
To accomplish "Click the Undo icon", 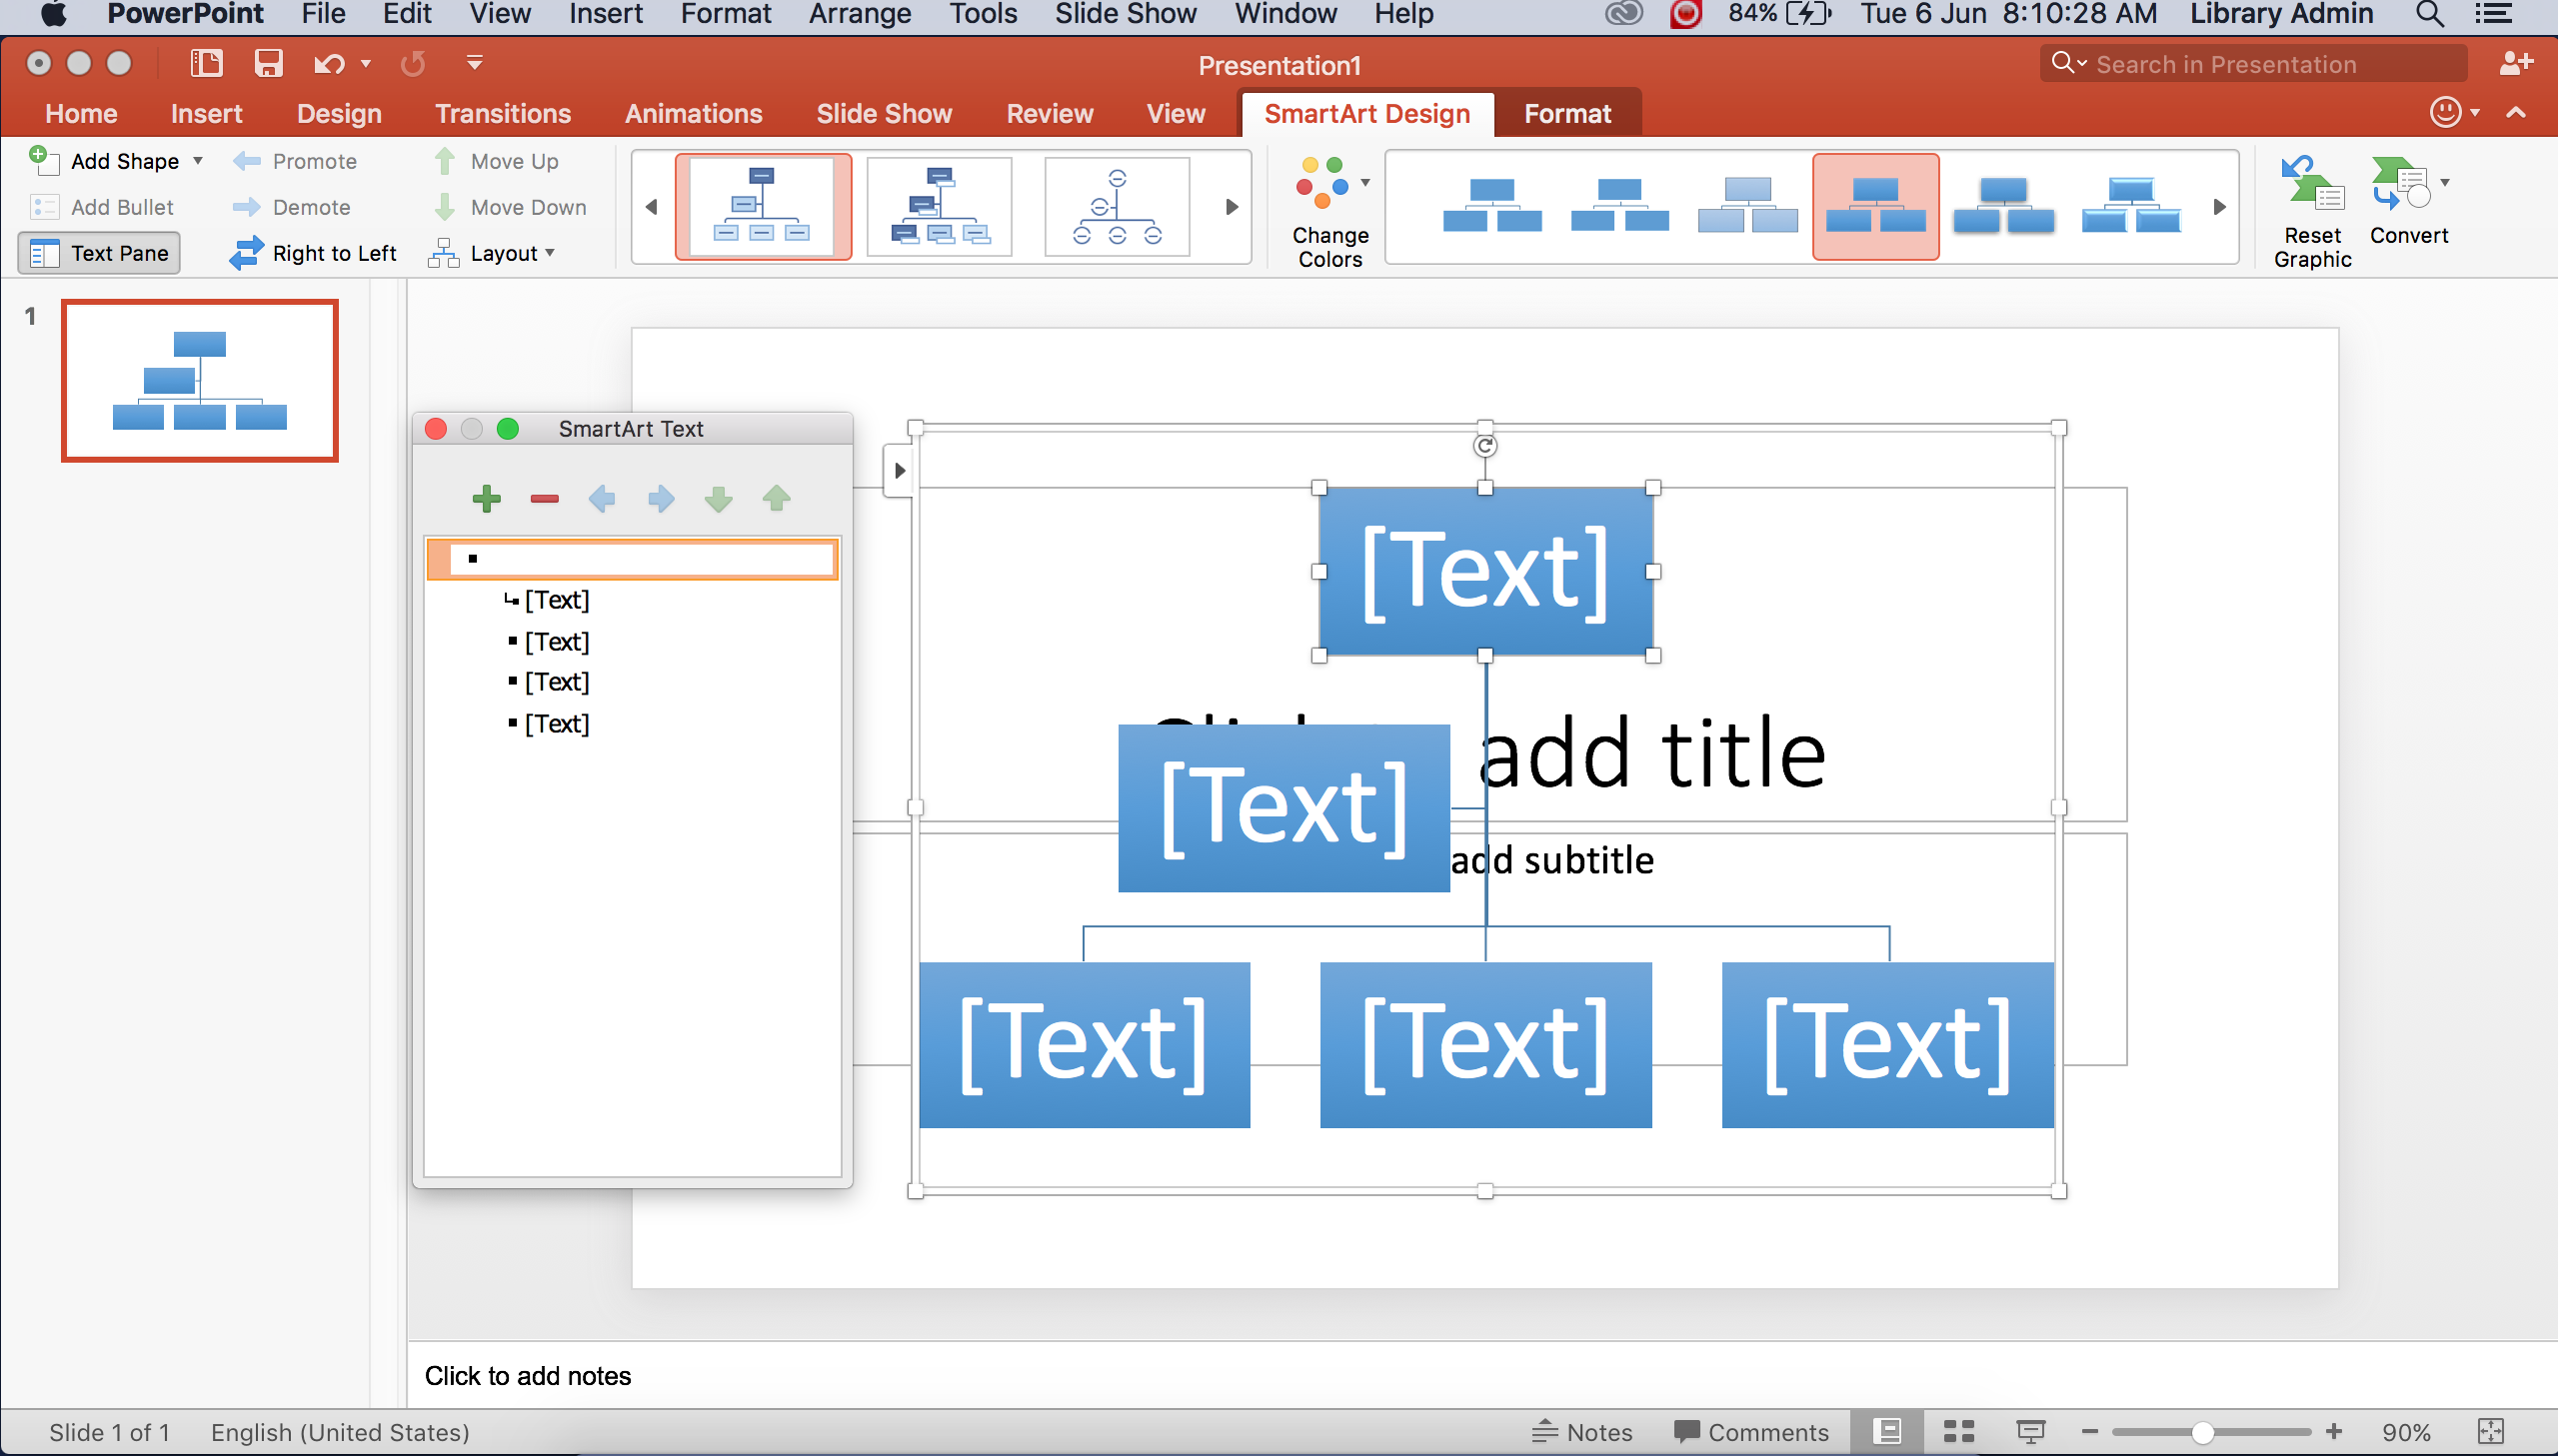I will click(x=328, y=64).
